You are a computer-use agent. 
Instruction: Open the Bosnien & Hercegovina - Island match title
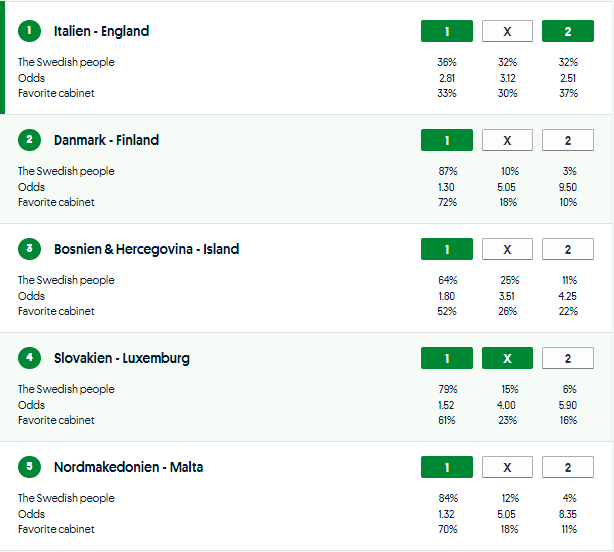146,249
